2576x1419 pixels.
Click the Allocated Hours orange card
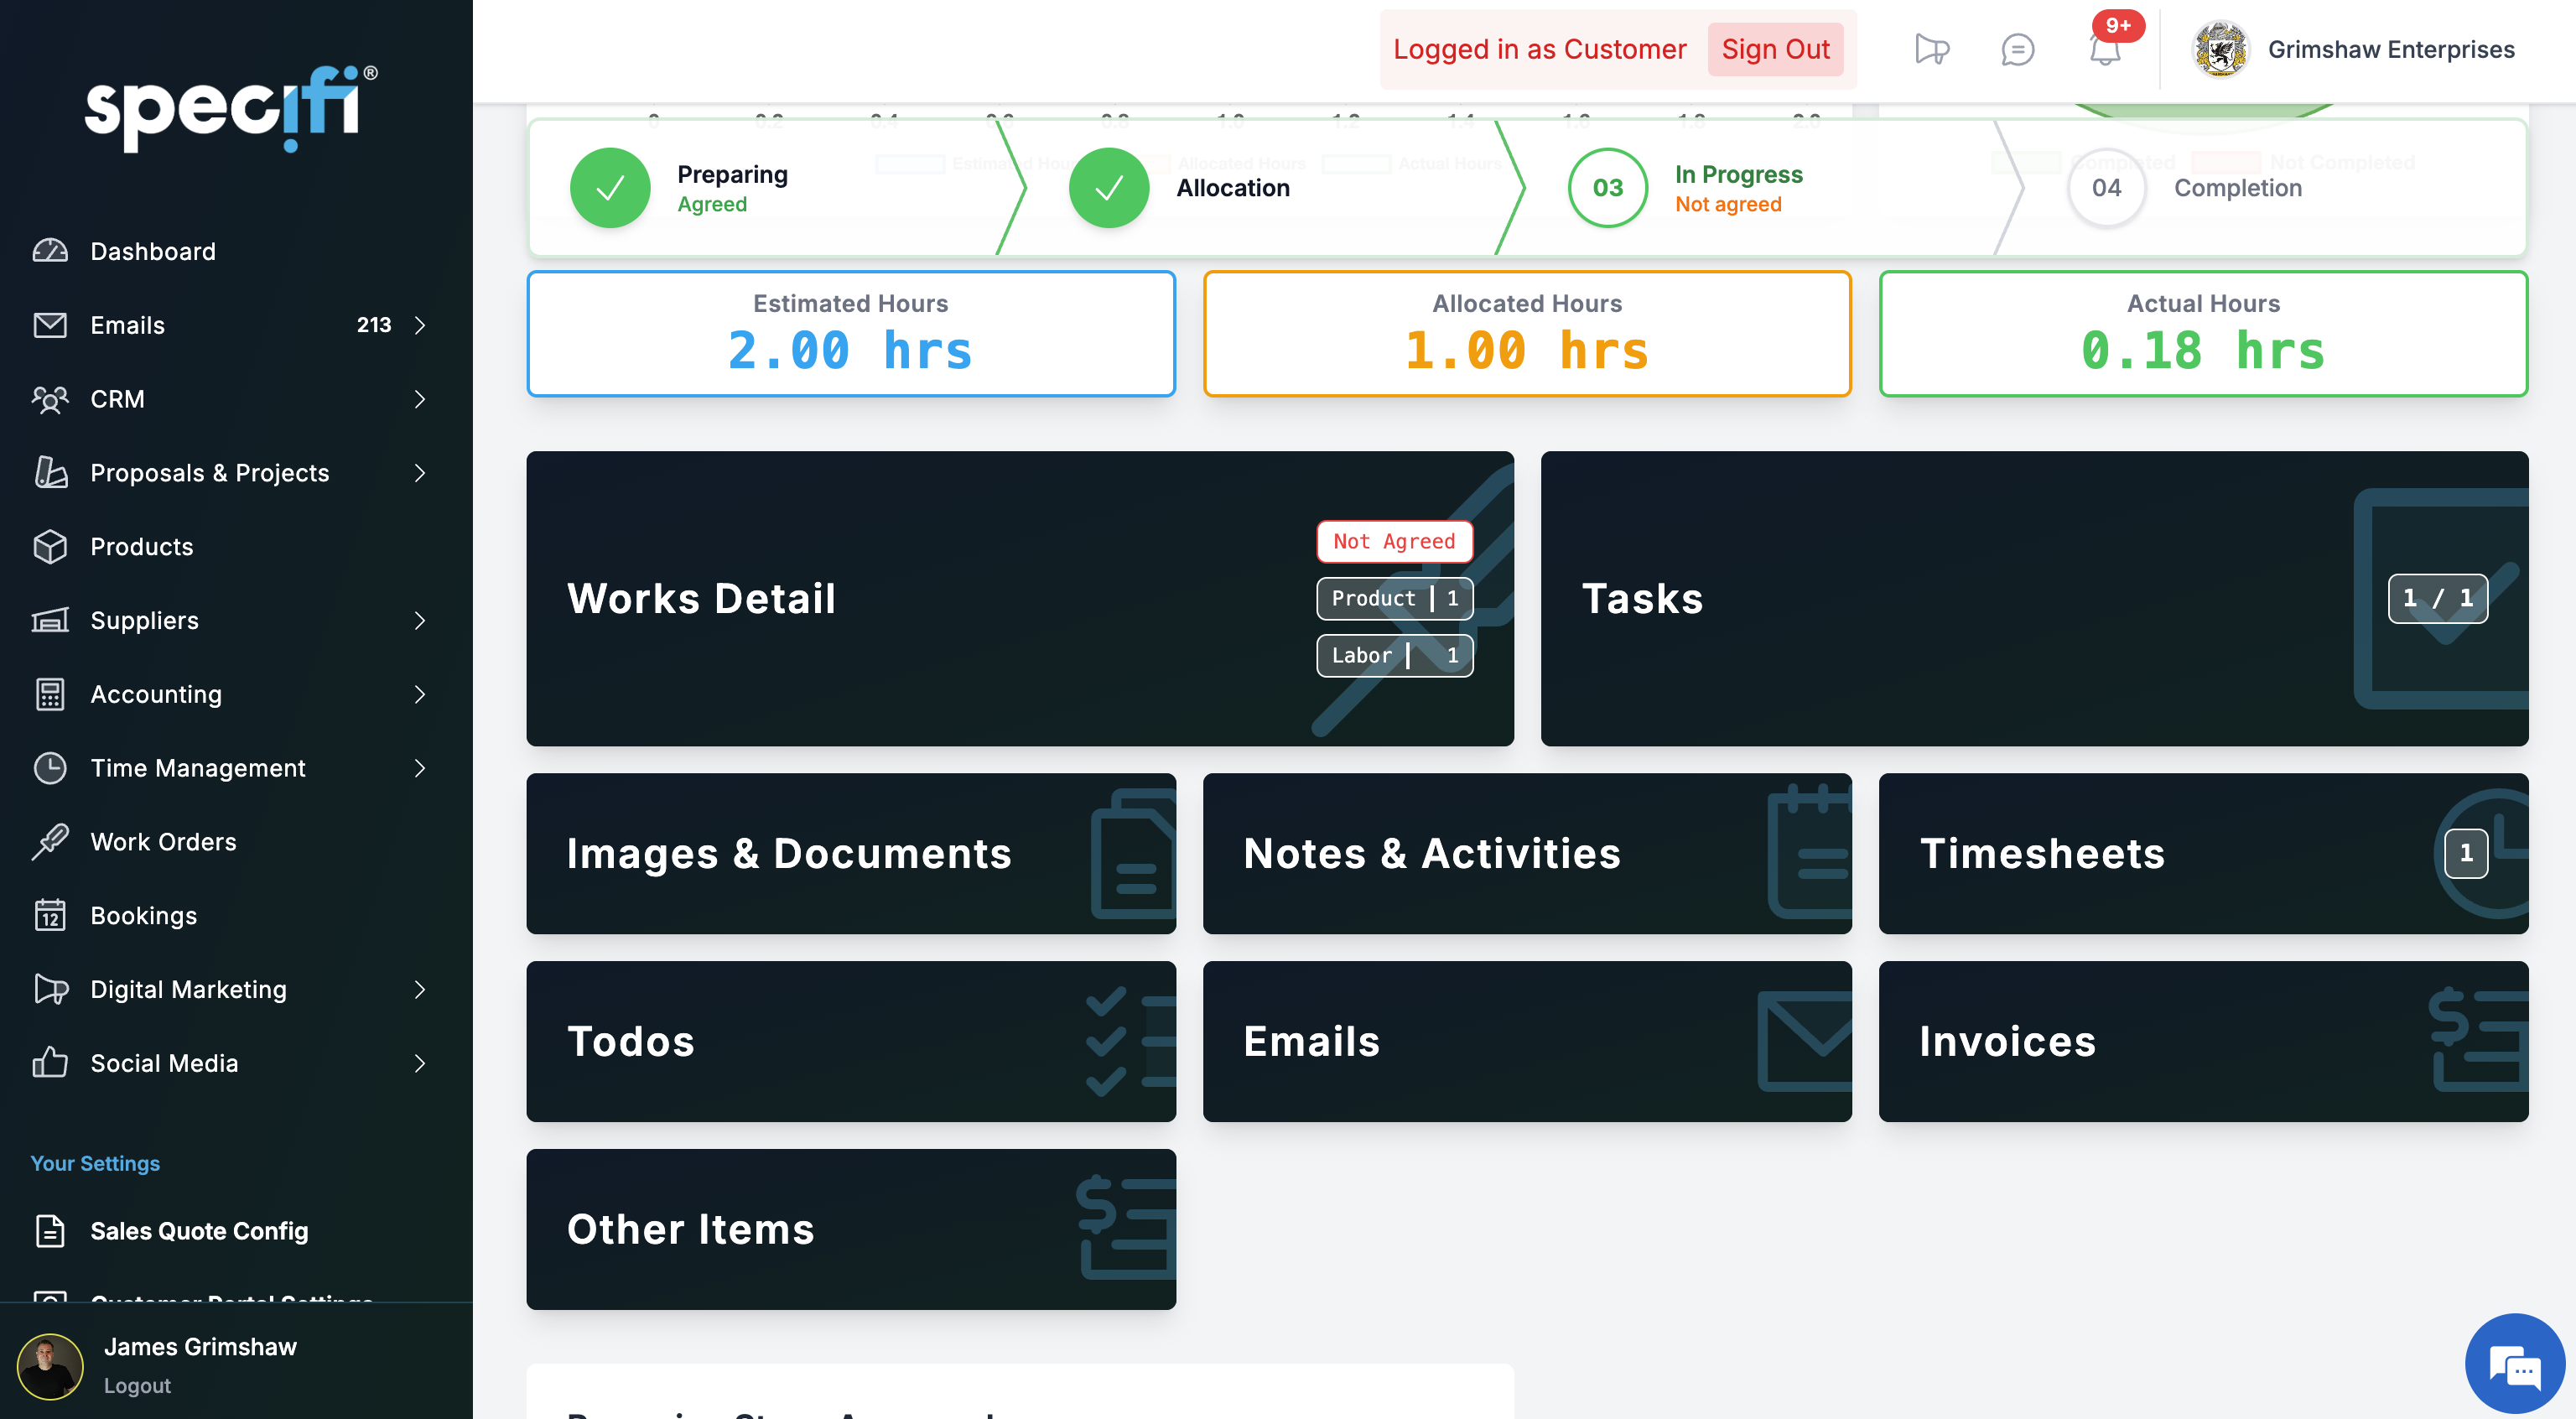[x=1526, y=333]
